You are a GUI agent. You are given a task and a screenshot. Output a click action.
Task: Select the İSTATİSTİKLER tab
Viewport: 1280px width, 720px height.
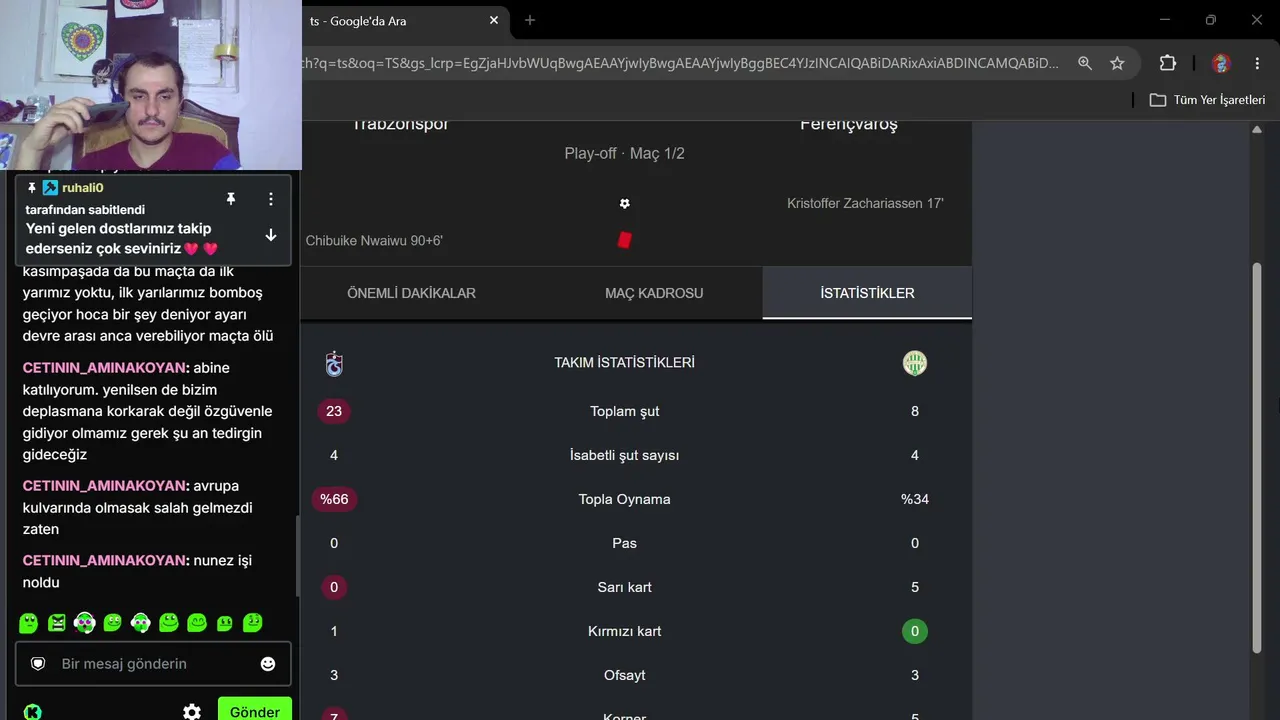point(867,293)
